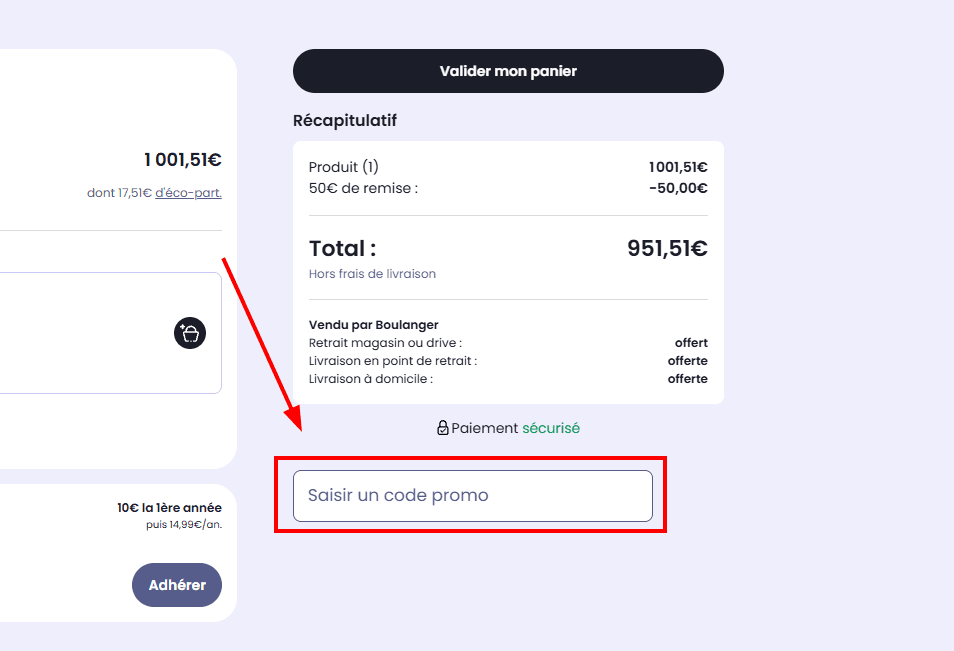
Task: Click the Livraison en point de retrait row
Action: point(393,361)
